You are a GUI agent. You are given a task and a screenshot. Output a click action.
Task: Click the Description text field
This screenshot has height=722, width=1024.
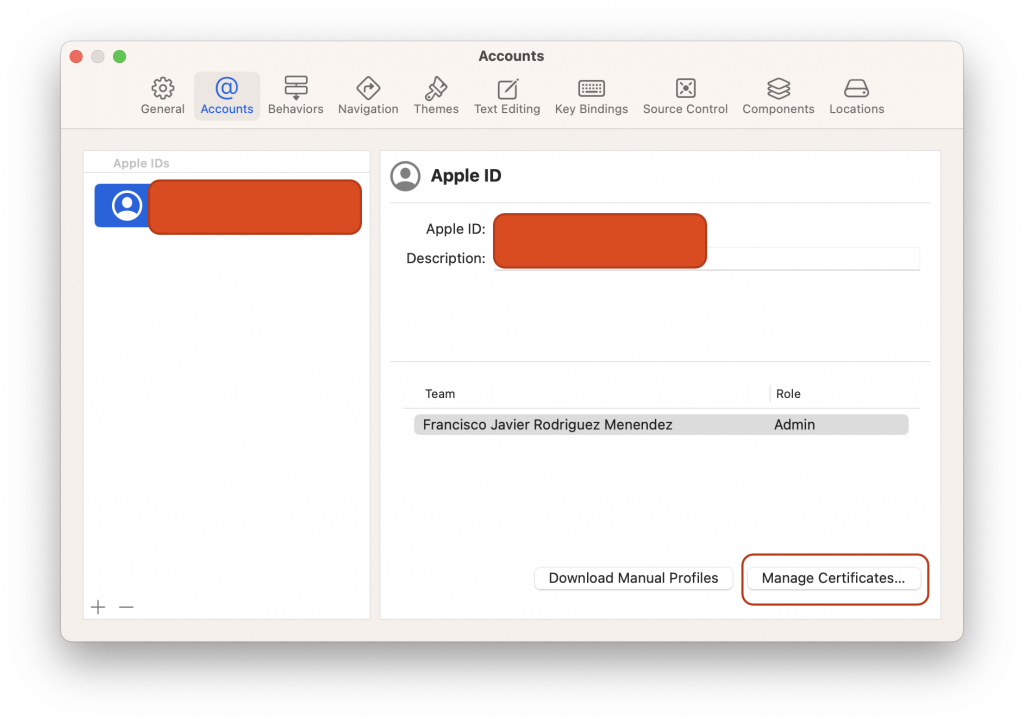point(812,258)
